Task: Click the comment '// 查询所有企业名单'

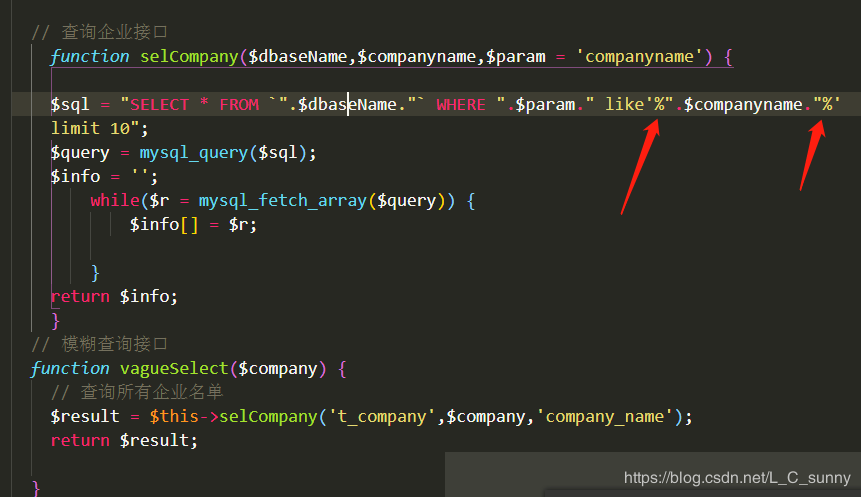Action: [137, 392]
